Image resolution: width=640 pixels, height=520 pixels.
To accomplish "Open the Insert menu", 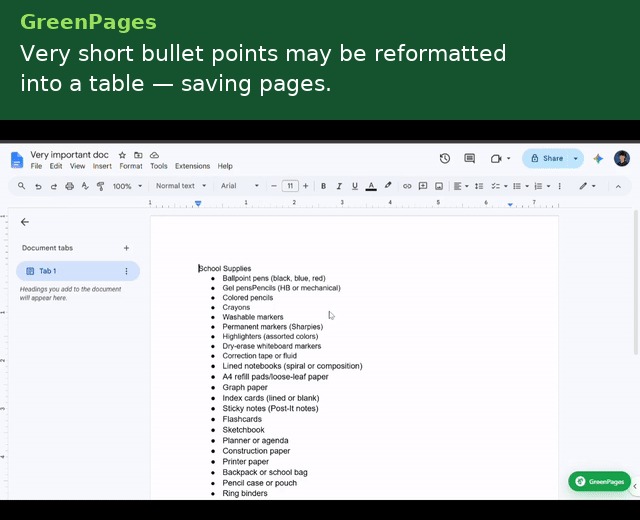I will coord(102,166).
